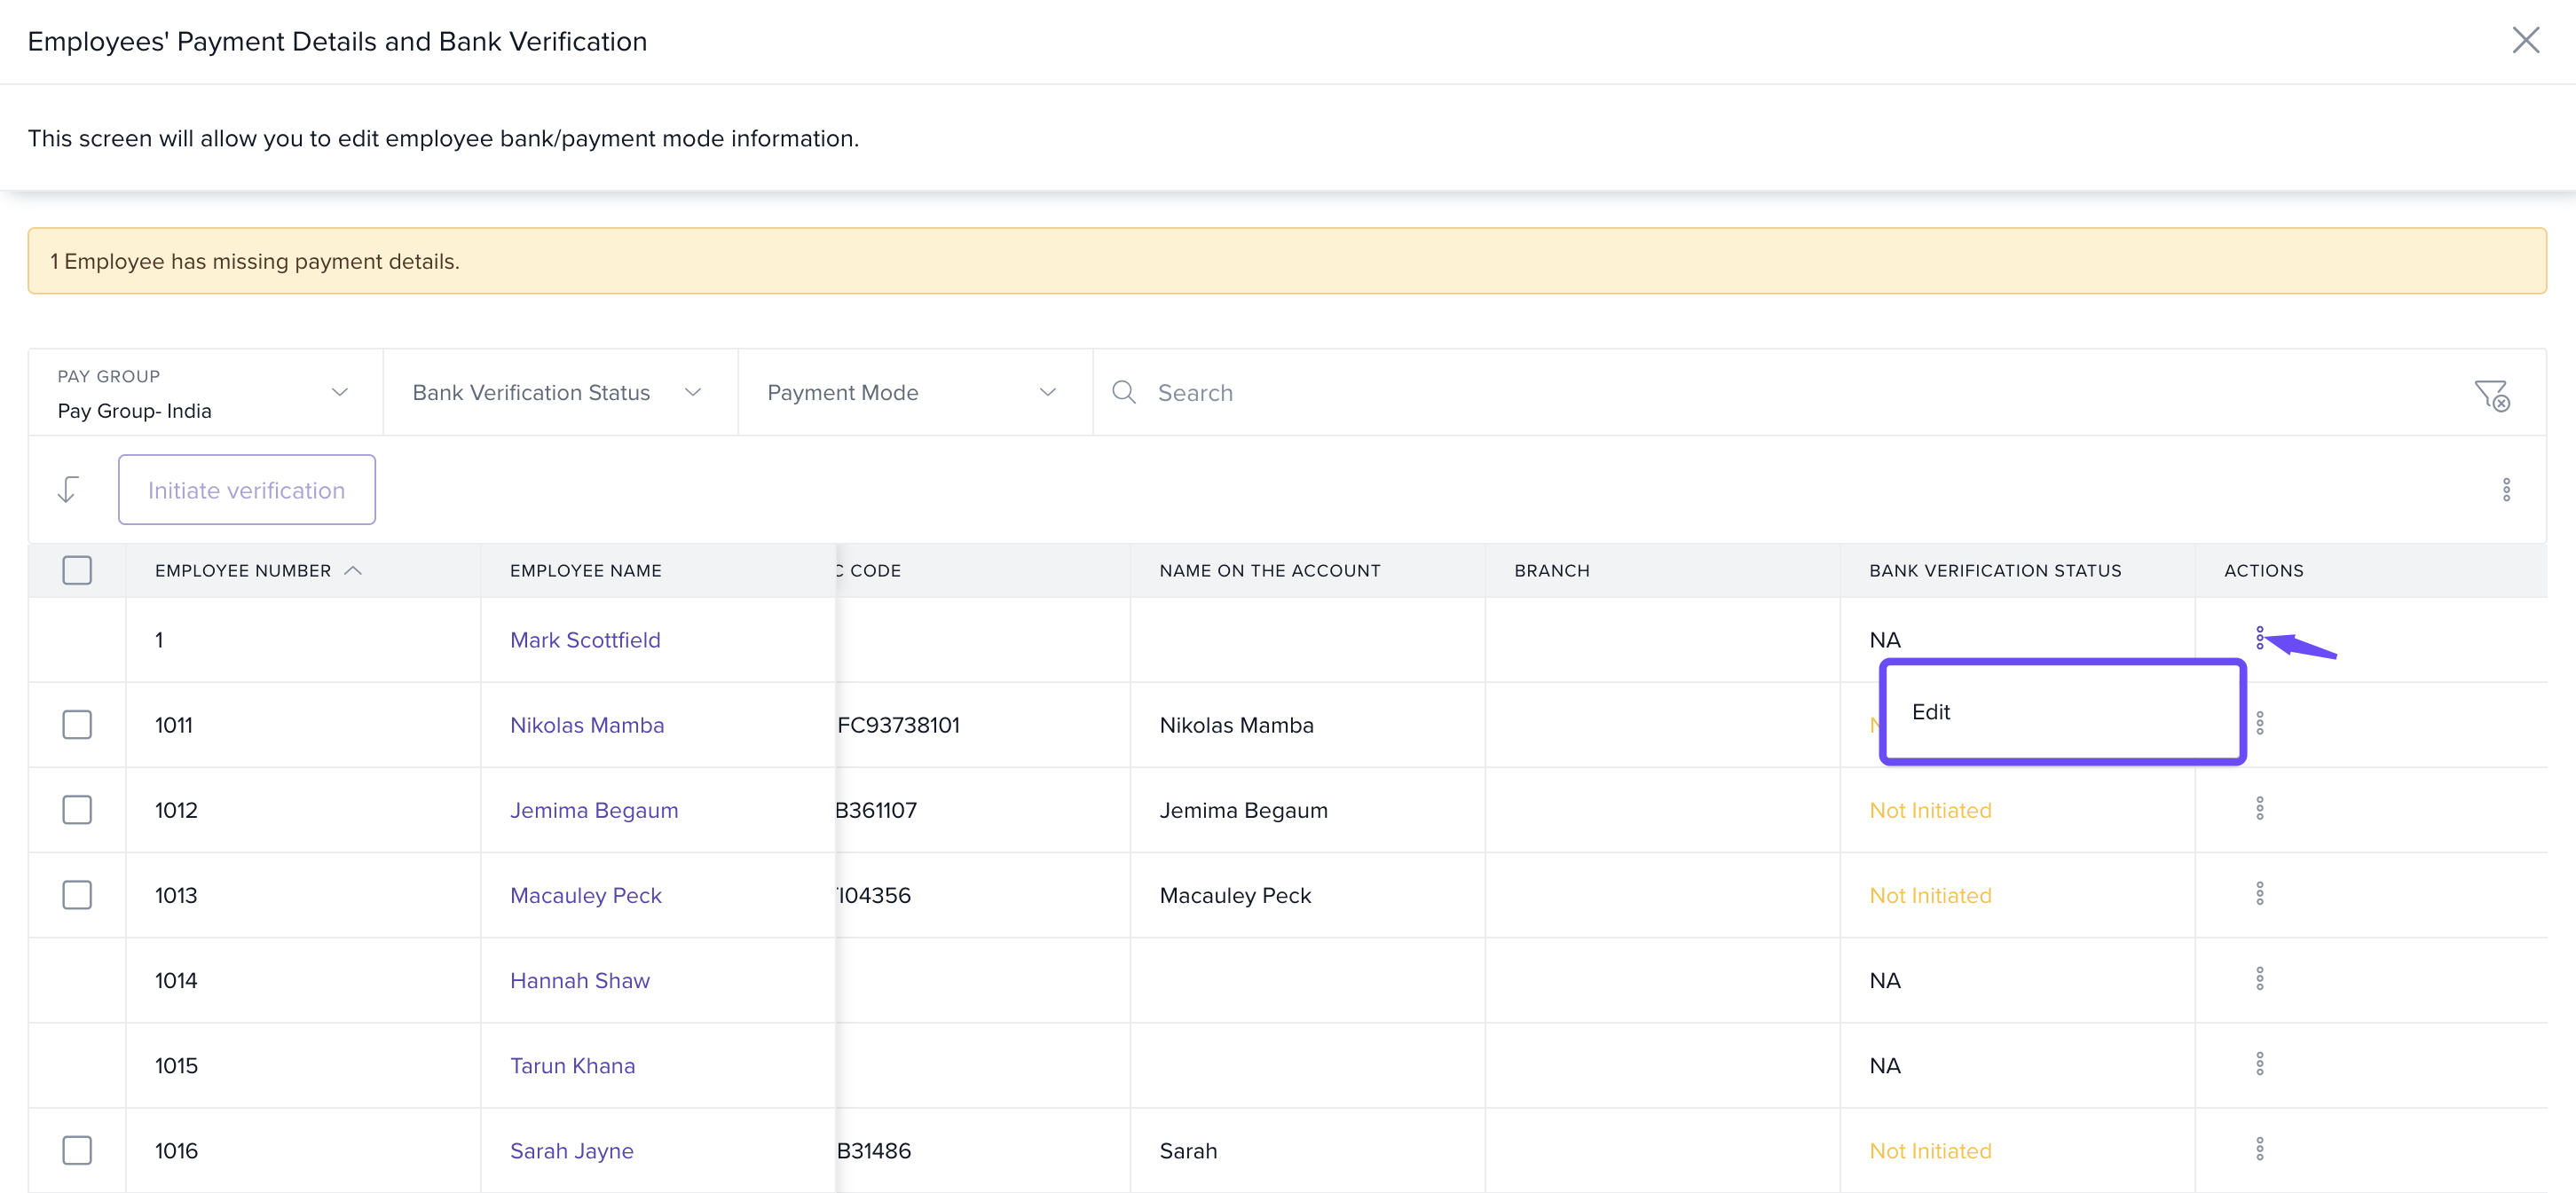This screenshot has width=2576, height=1193.
Task: Open actions menu for Hannah Shaw
Action: pyautogui.click(x=2259, y=978)
